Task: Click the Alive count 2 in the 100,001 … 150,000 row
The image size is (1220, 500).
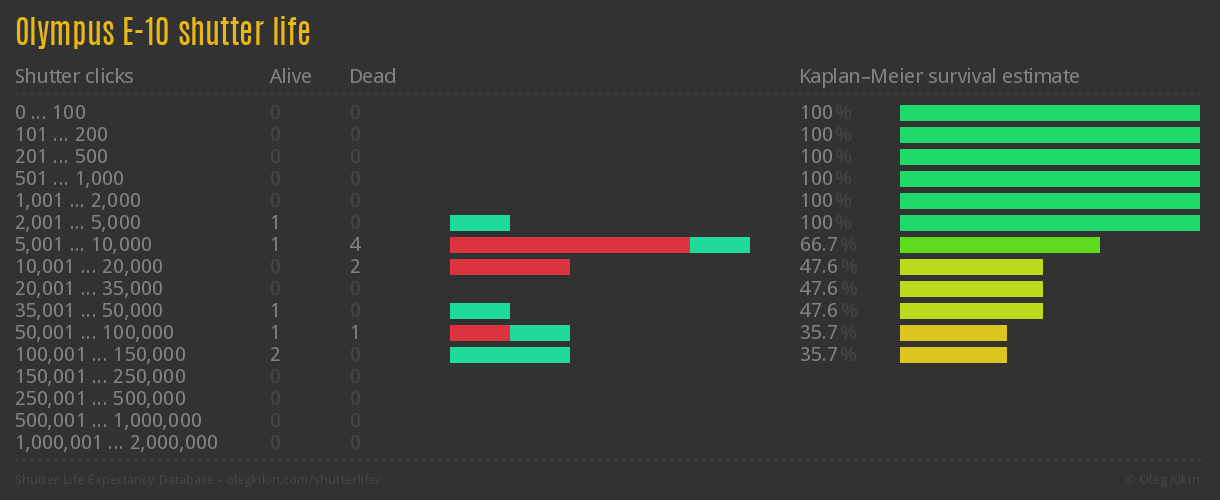Action: (x=275, y=355)
